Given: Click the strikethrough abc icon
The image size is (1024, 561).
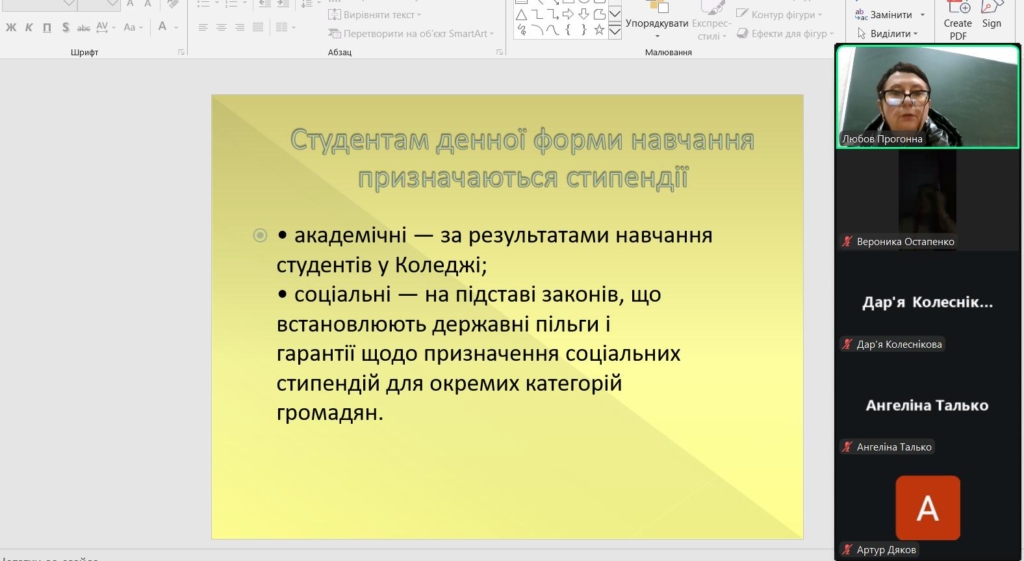Looking at the screenshot, I should tap(84, 27).
